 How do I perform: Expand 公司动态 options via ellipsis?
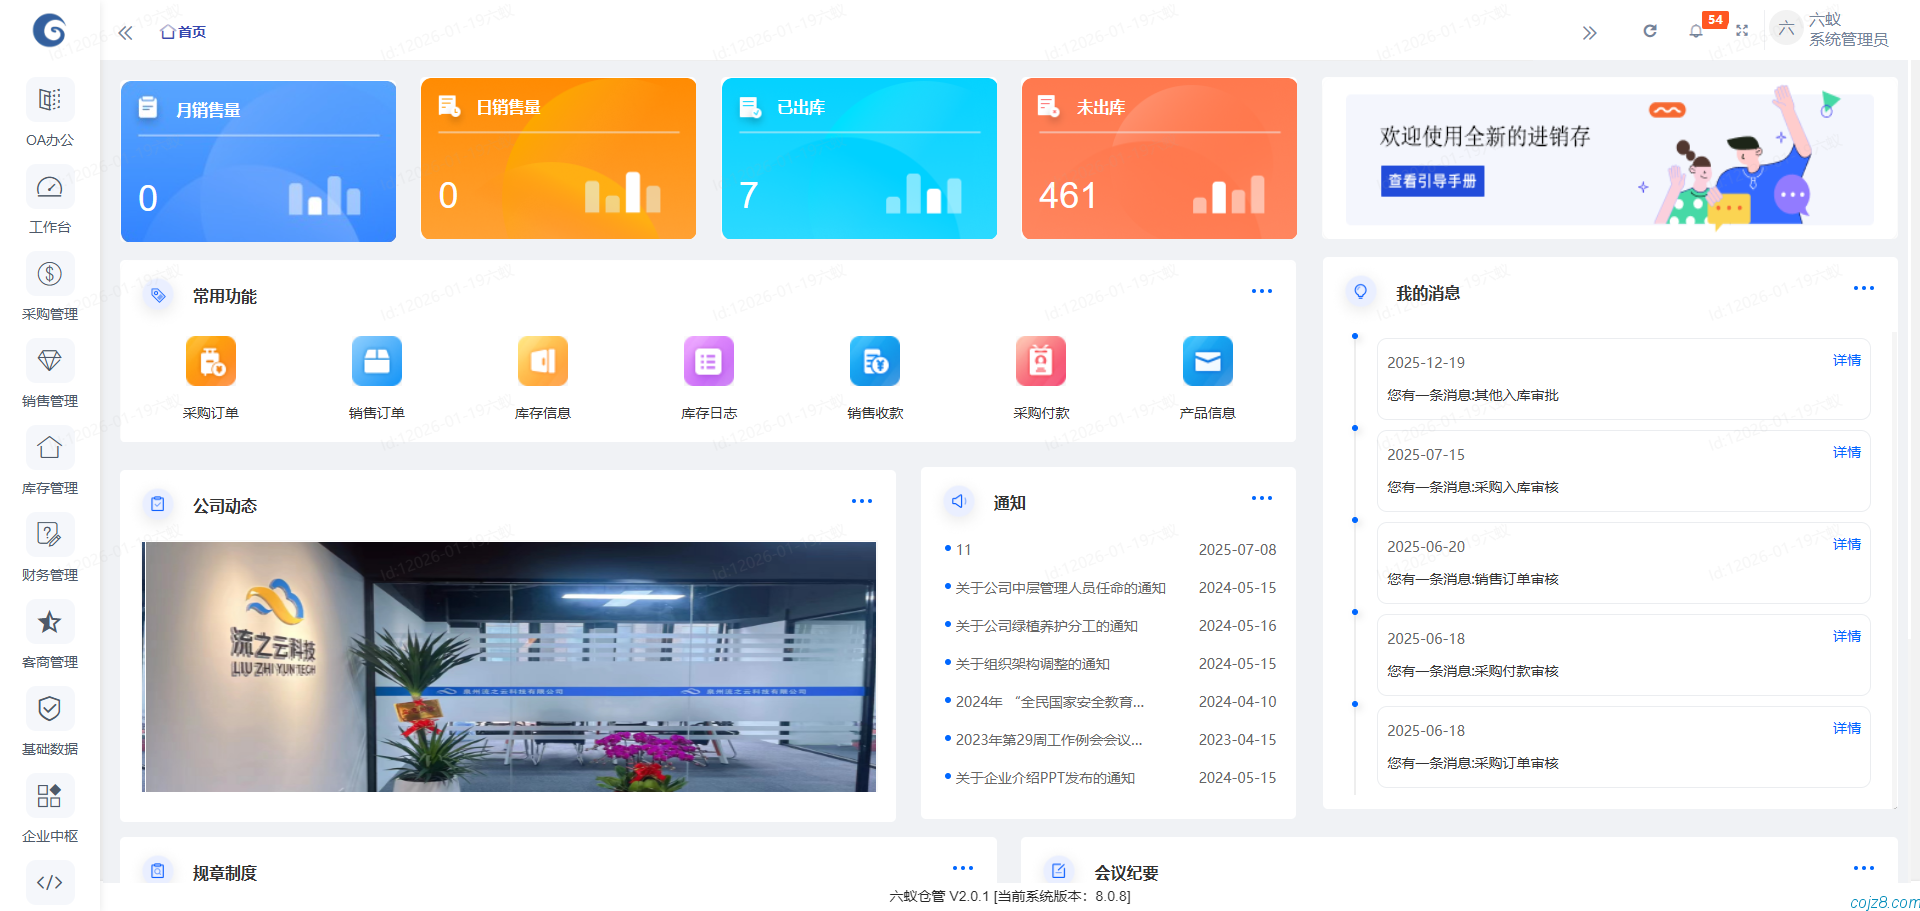click(861, 501)
